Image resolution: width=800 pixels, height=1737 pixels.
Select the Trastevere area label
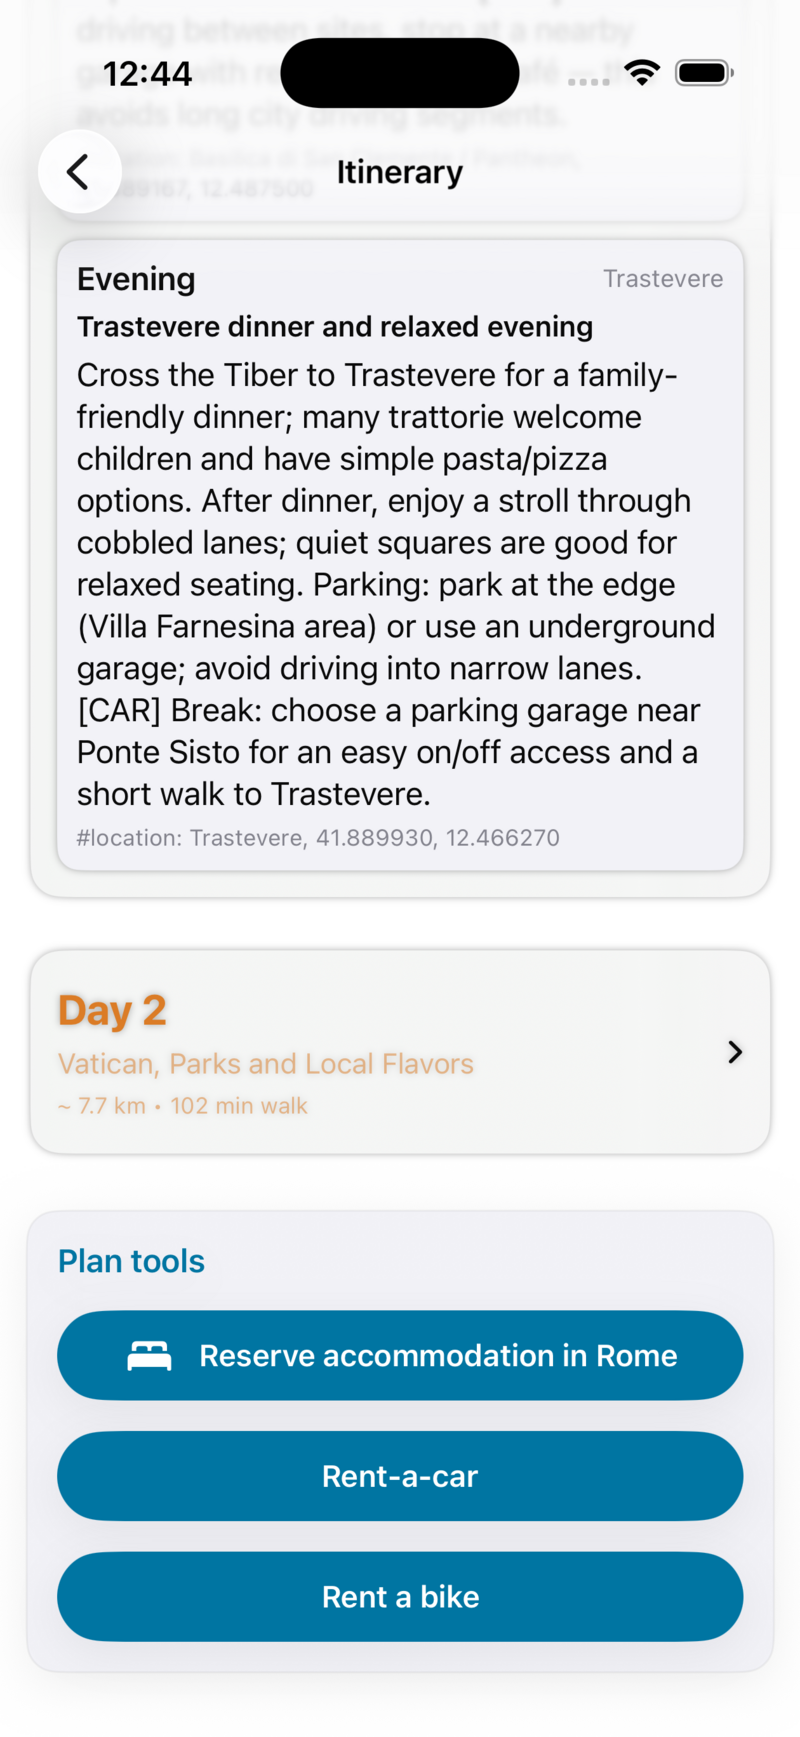(663, 279)
